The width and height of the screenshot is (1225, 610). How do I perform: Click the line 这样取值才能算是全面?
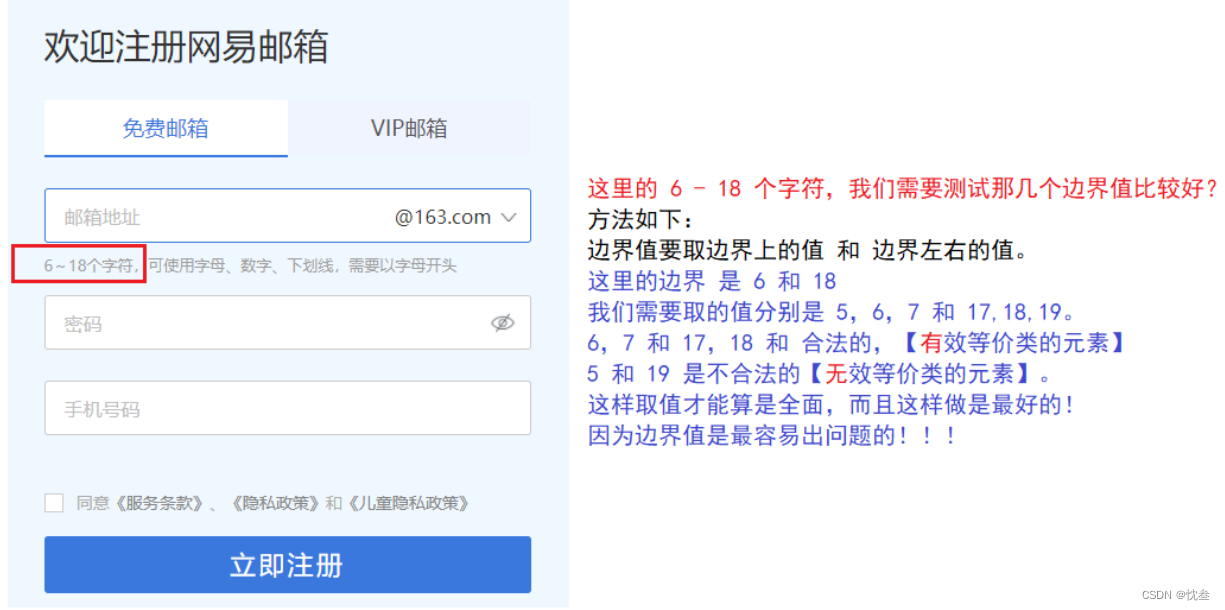[832, 406]
